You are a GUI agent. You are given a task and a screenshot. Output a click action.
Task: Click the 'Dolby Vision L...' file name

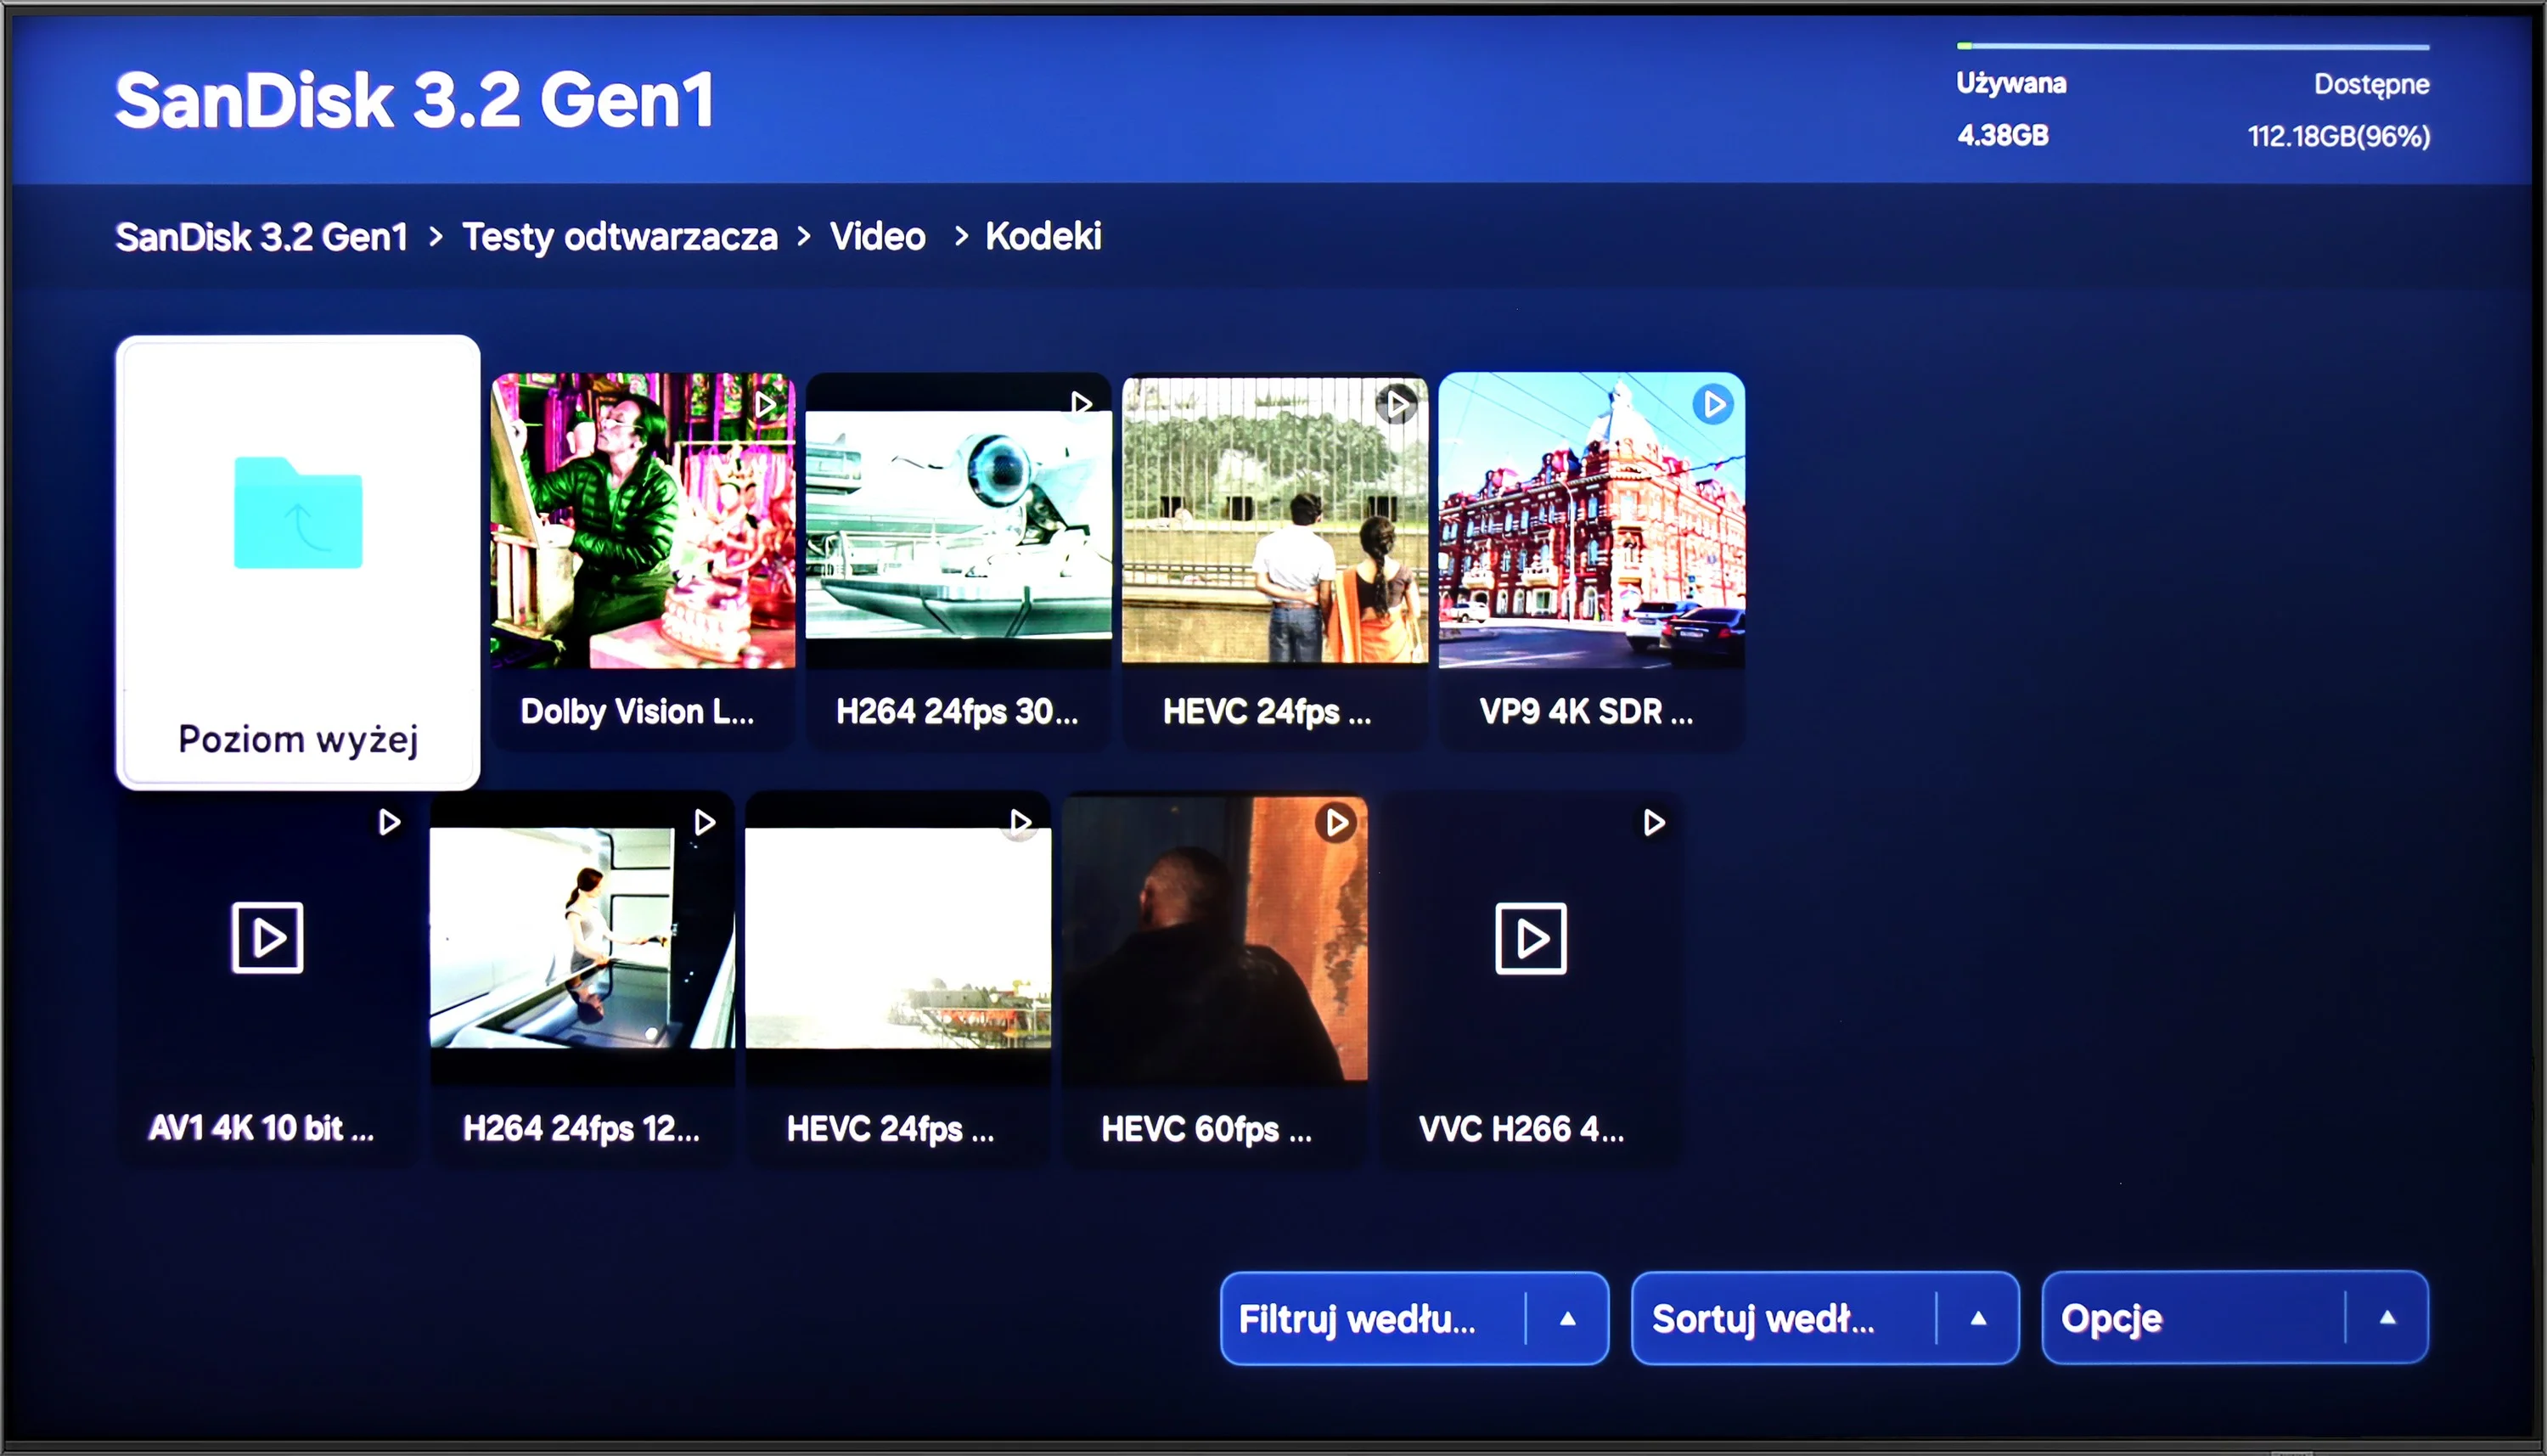(x=638, y=711)
